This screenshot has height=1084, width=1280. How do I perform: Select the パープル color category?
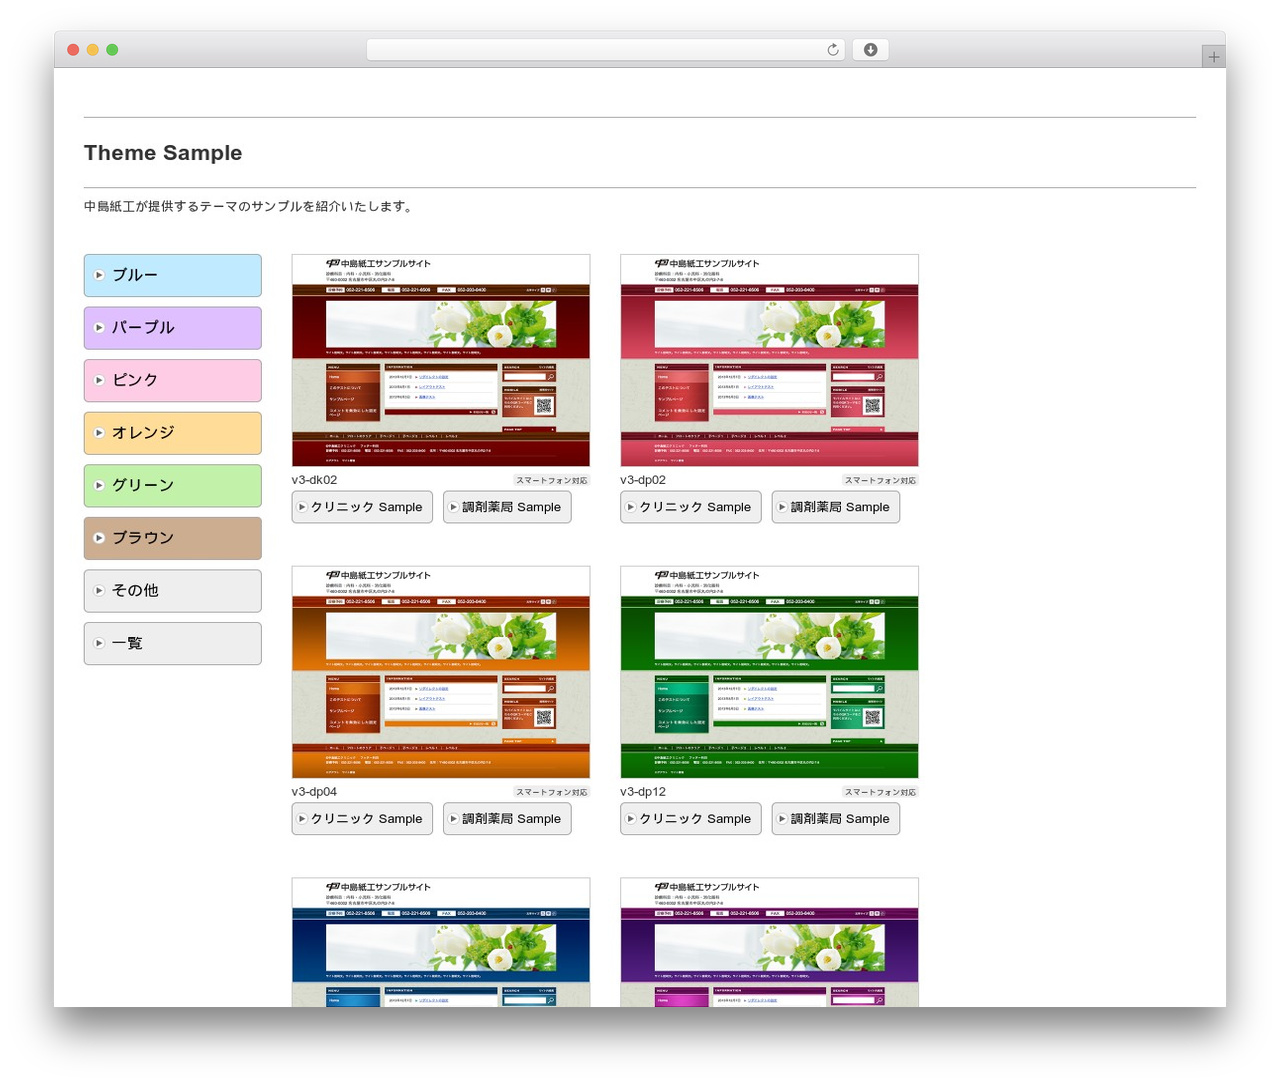pyautogui.click(x=173, y=328)
